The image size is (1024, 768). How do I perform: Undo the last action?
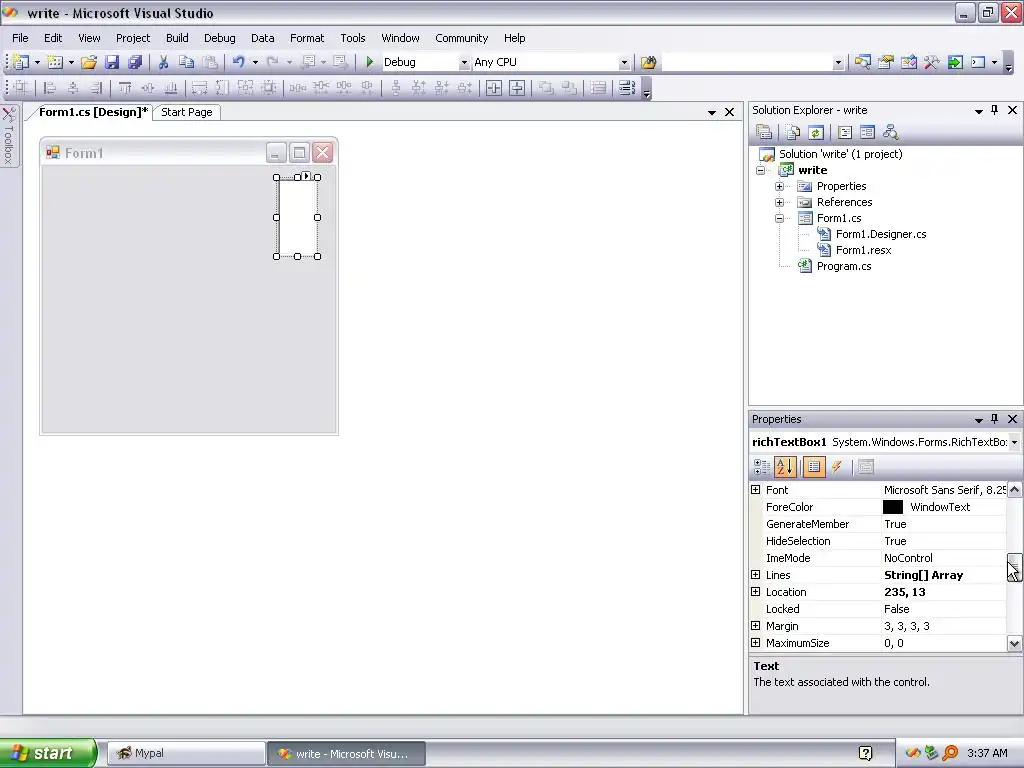tap(238, 62)
